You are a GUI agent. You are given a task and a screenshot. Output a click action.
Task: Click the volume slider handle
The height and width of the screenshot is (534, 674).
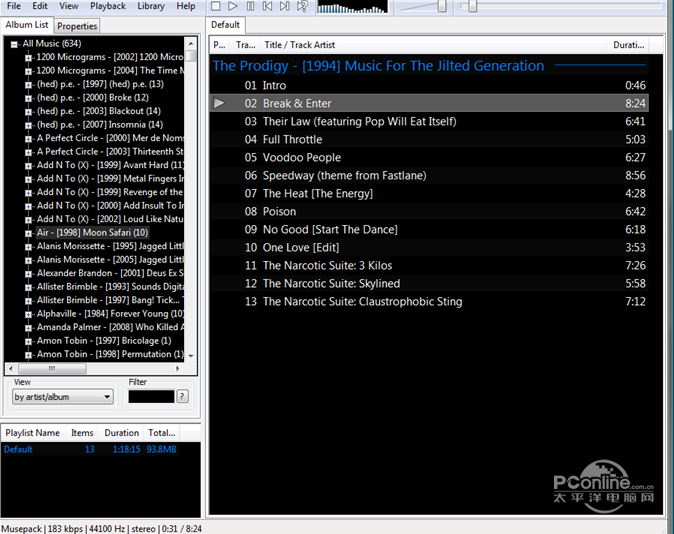click(442, 6)
